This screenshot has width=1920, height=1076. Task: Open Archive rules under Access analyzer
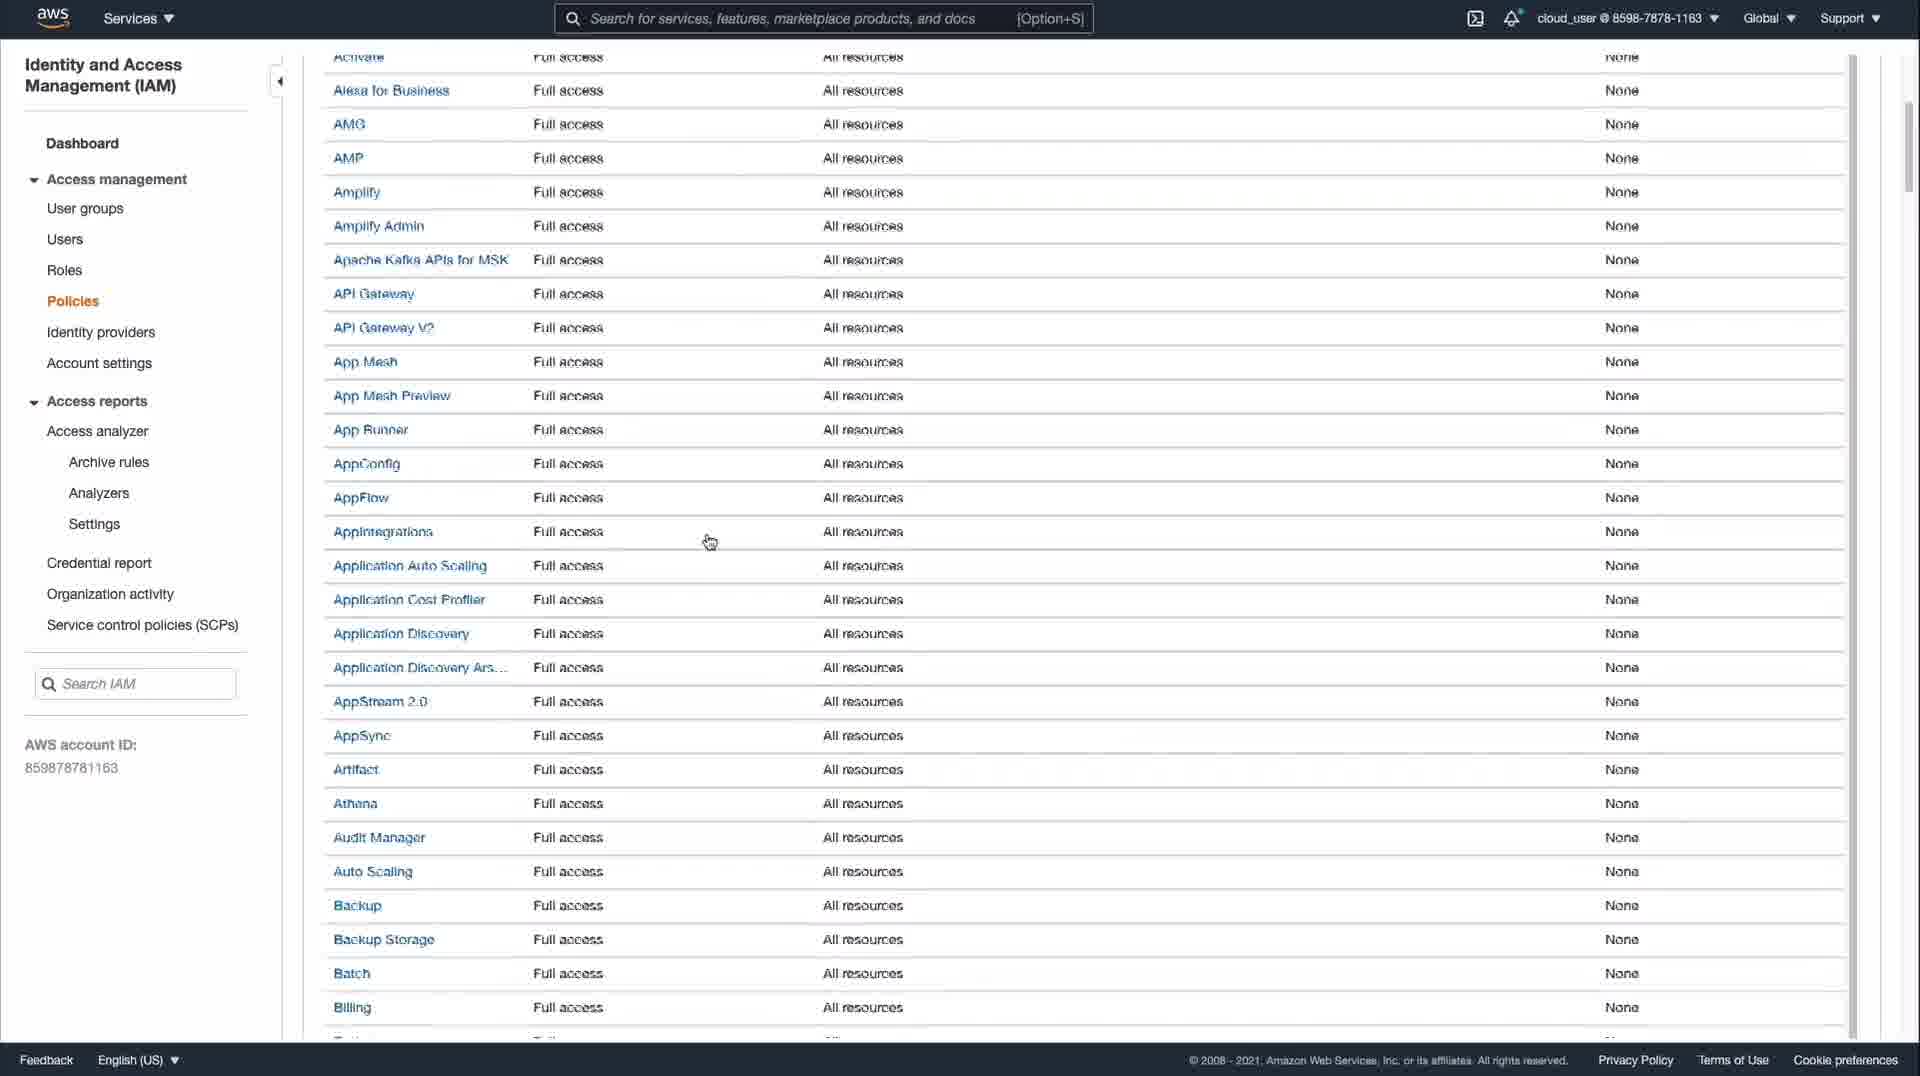[x=109, y=462]
